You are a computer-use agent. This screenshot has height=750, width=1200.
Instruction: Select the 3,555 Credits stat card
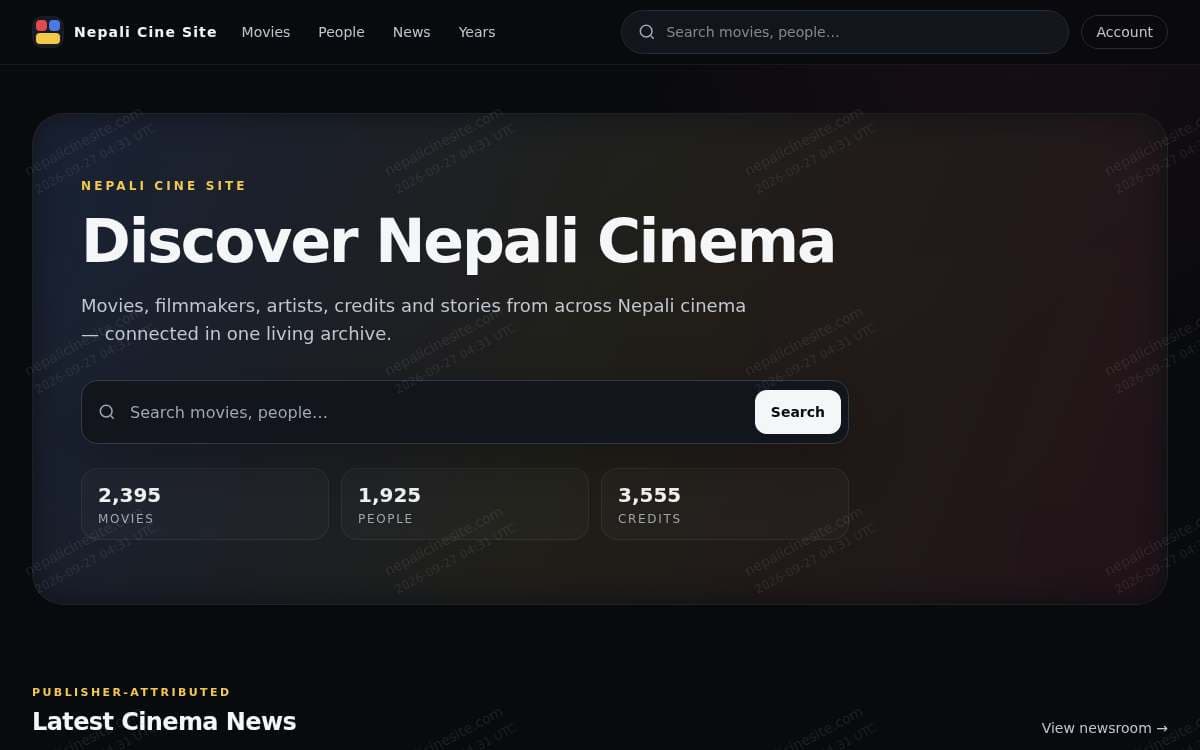[x=725, y=504]
